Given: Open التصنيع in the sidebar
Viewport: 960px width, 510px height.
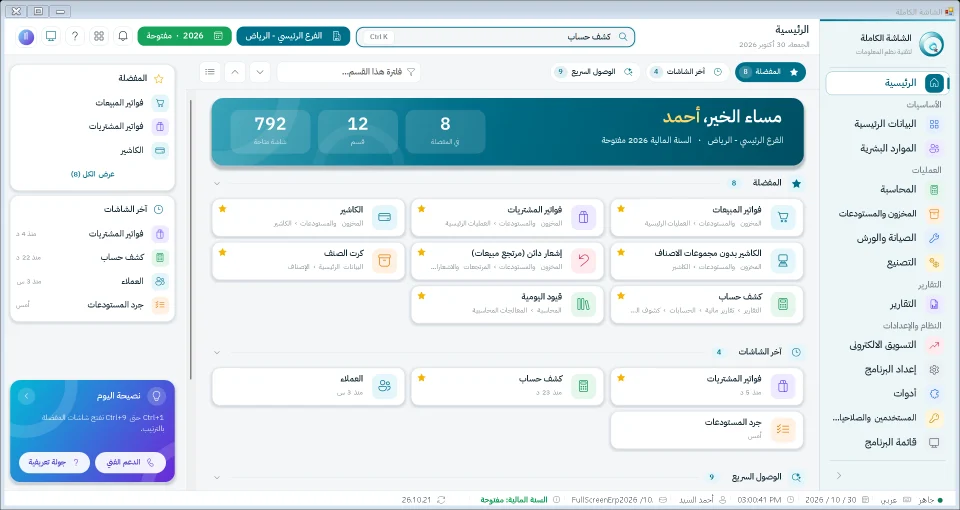Looking at the screenshot, I should coord(887,263).
